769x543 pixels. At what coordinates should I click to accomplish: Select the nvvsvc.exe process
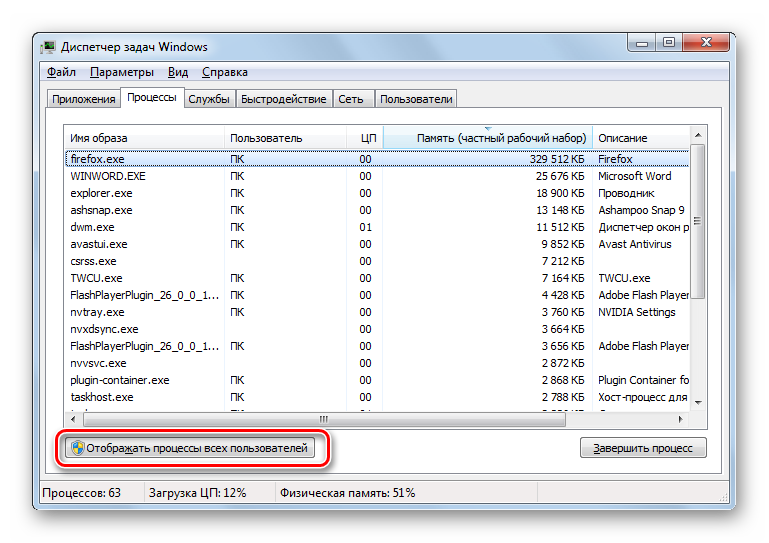[x=377, y=363]
